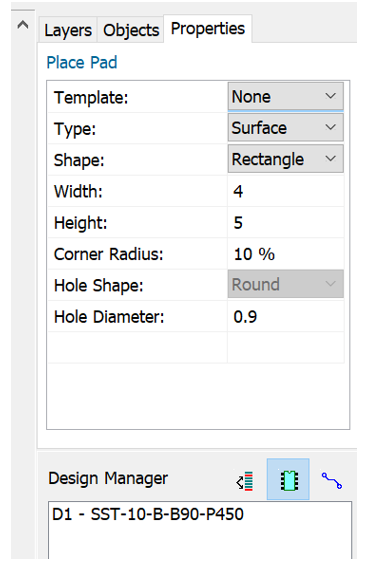The image size is (367, 573).
Task: Click the Width value field
Action: click(x=285, y=191)
